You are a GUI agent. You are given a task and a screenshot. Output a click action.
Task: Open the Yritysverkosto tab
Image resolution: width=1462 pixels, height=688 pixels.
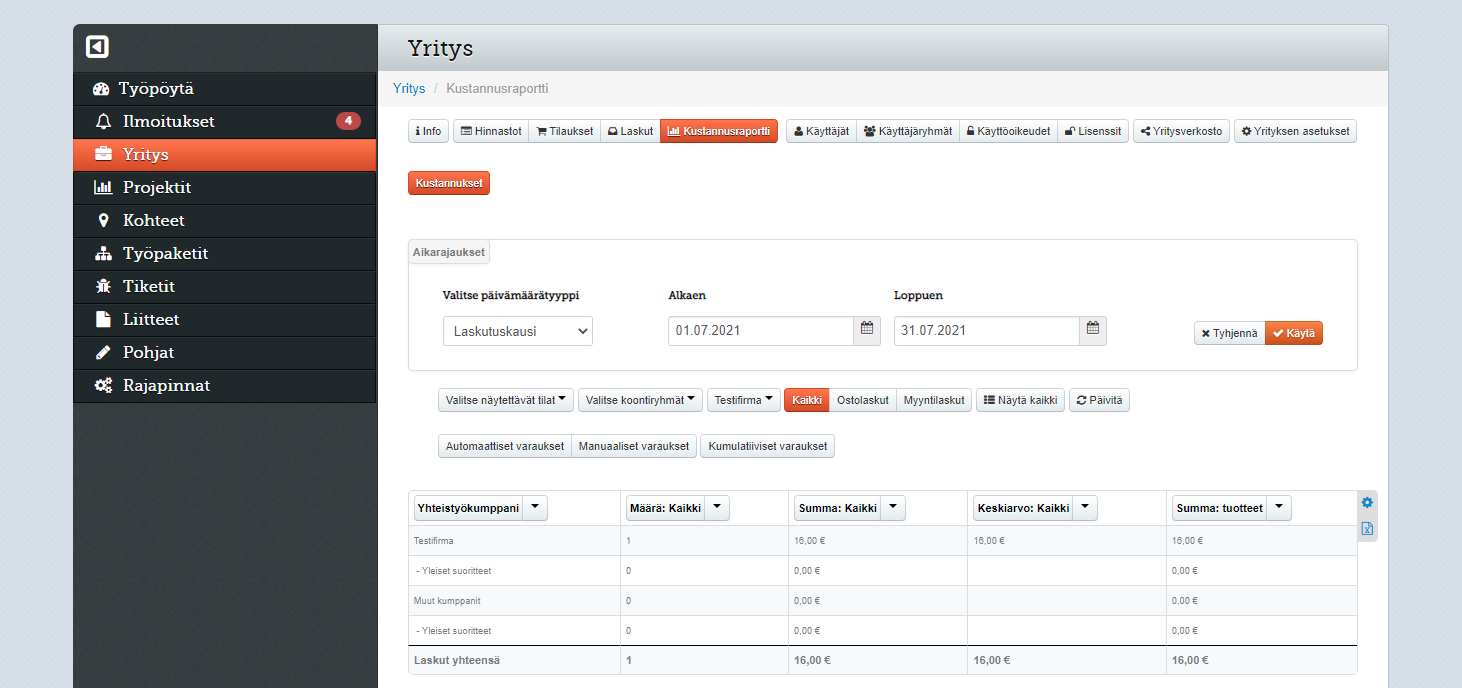(1181, 131)
